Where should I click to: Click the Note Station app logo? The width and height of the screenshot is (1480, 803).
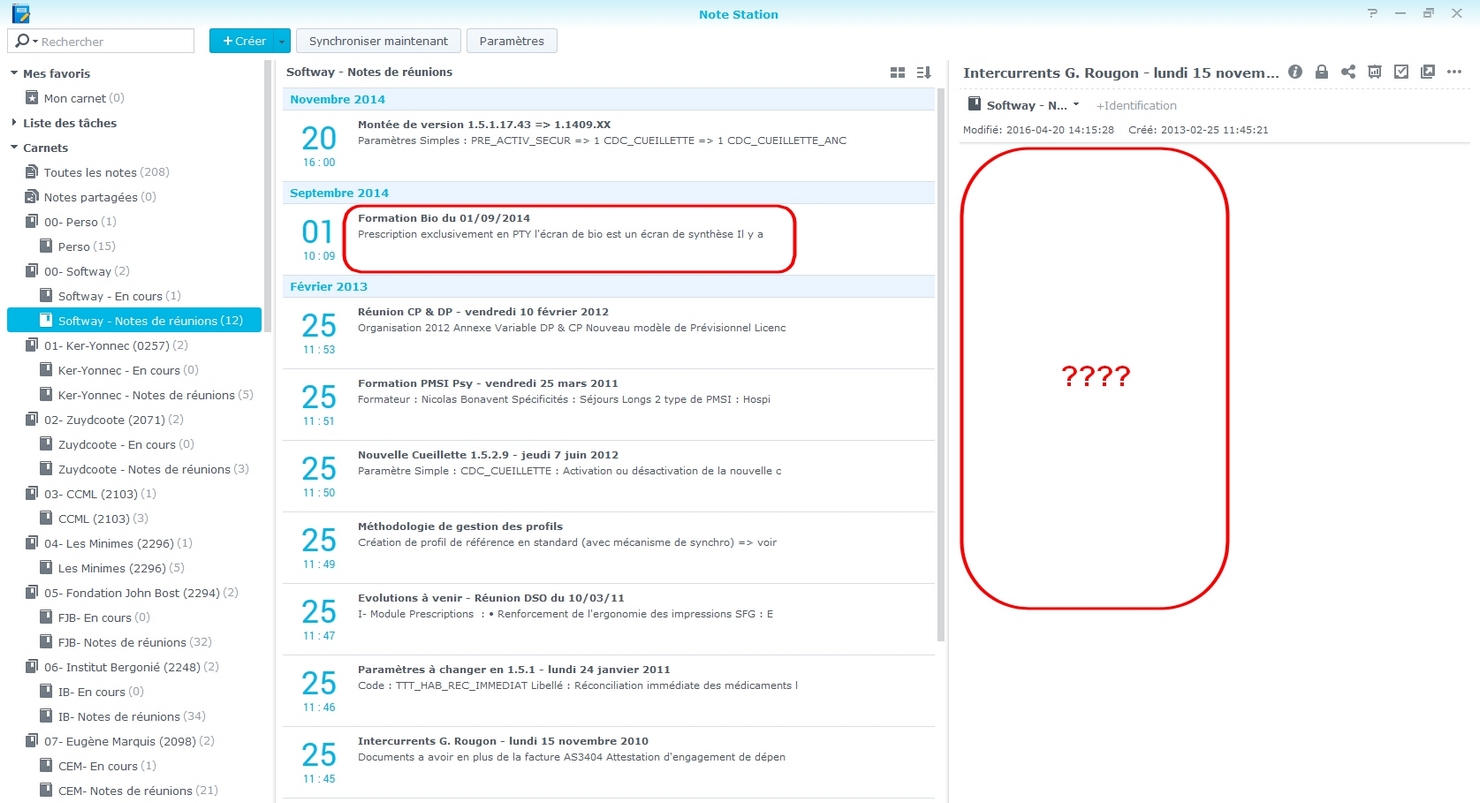tap(19, 14)
